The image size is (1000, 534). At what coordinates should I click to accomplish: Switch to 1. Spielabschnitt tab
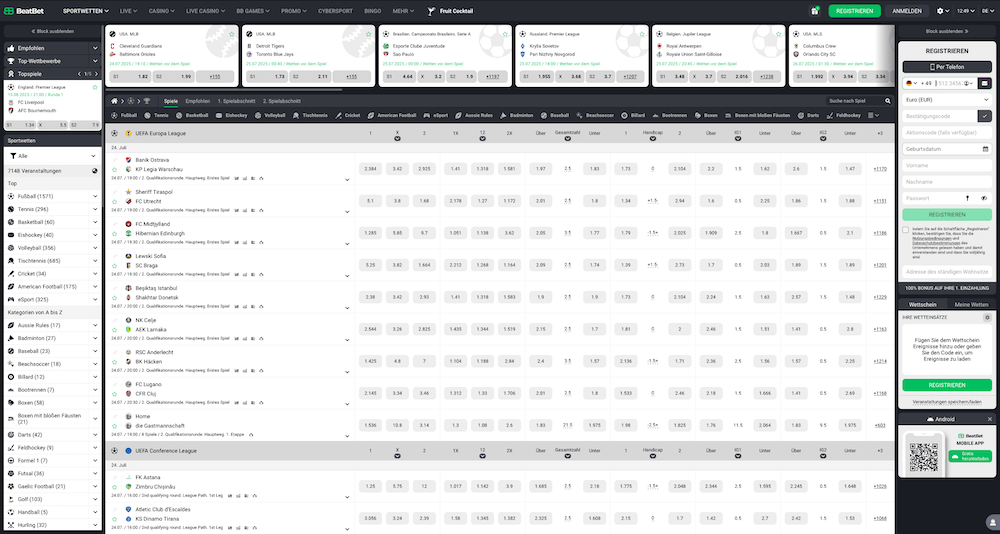(237, 101)
